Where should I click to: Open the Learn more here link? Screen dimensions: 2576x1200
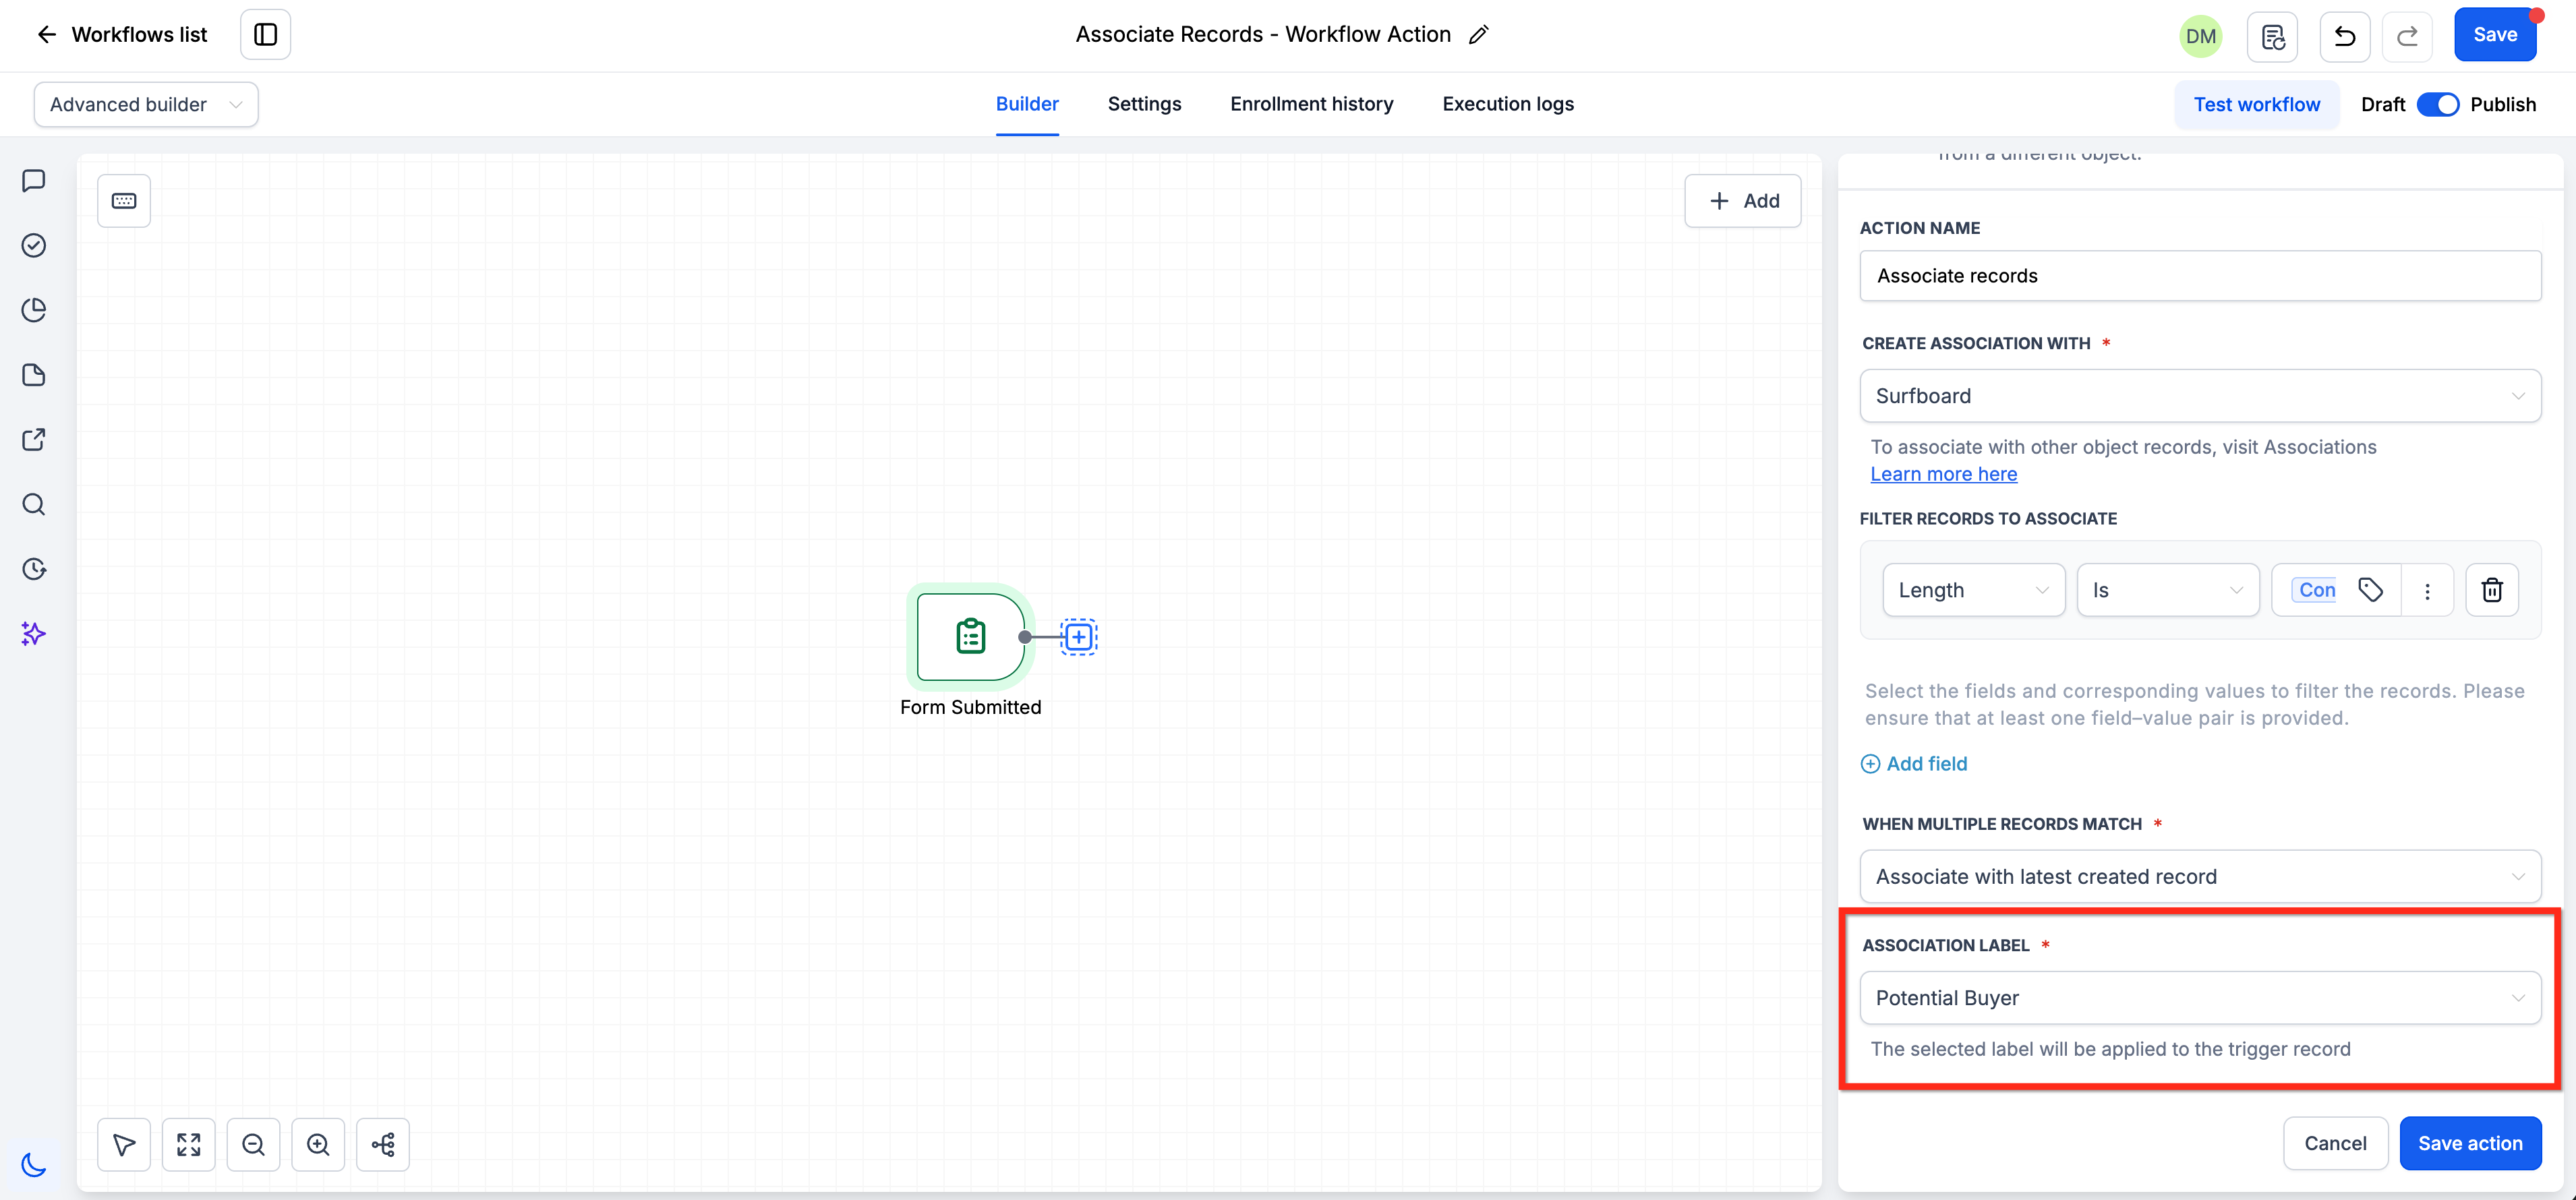point(1943,474)
